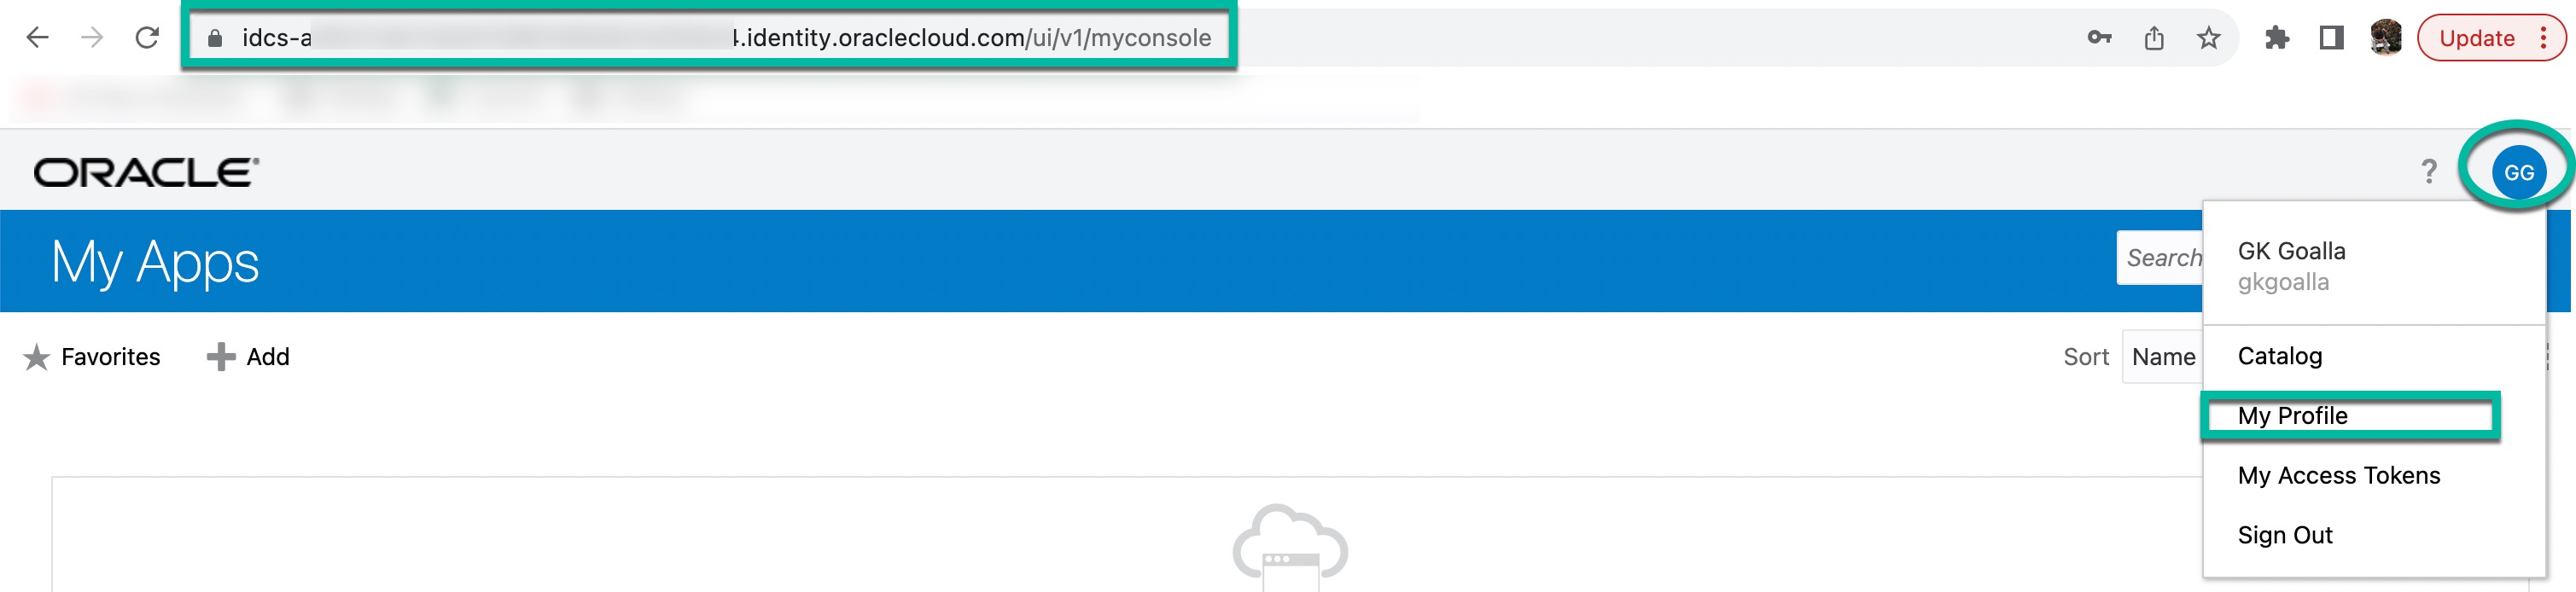
Task: Toggle the browser side panel icon
Action: click(2331, 38)
